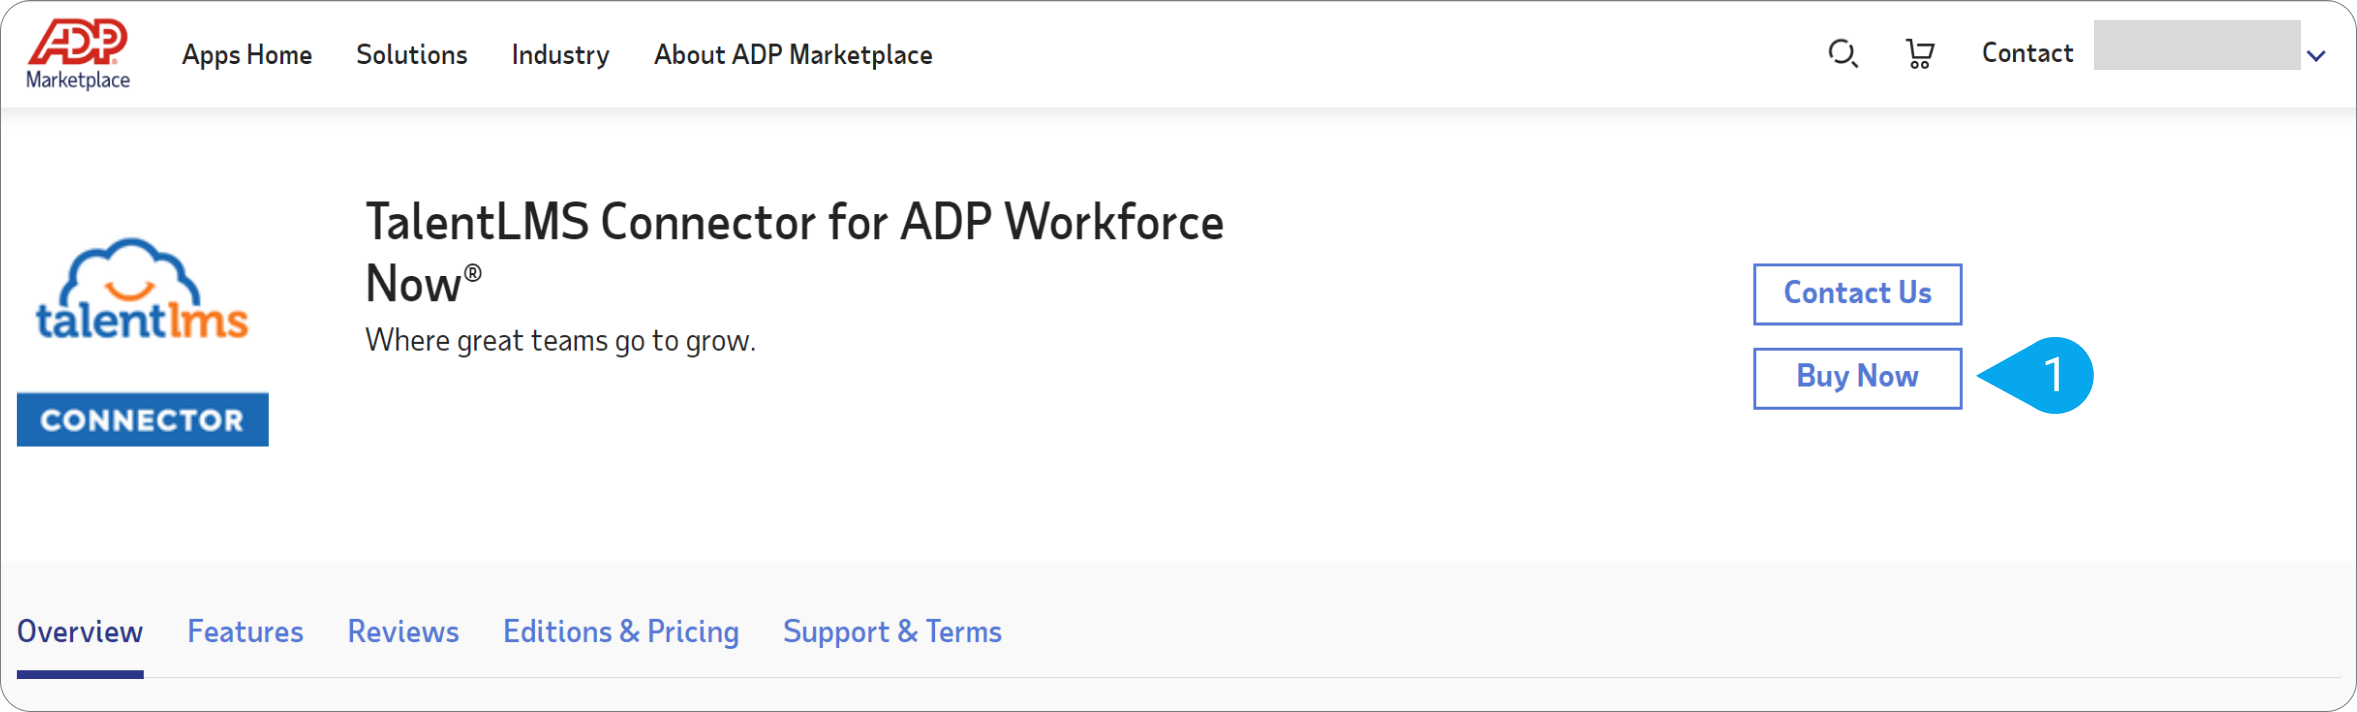
Task: Open the Solutions menu
Action: (x=412, y=54)
